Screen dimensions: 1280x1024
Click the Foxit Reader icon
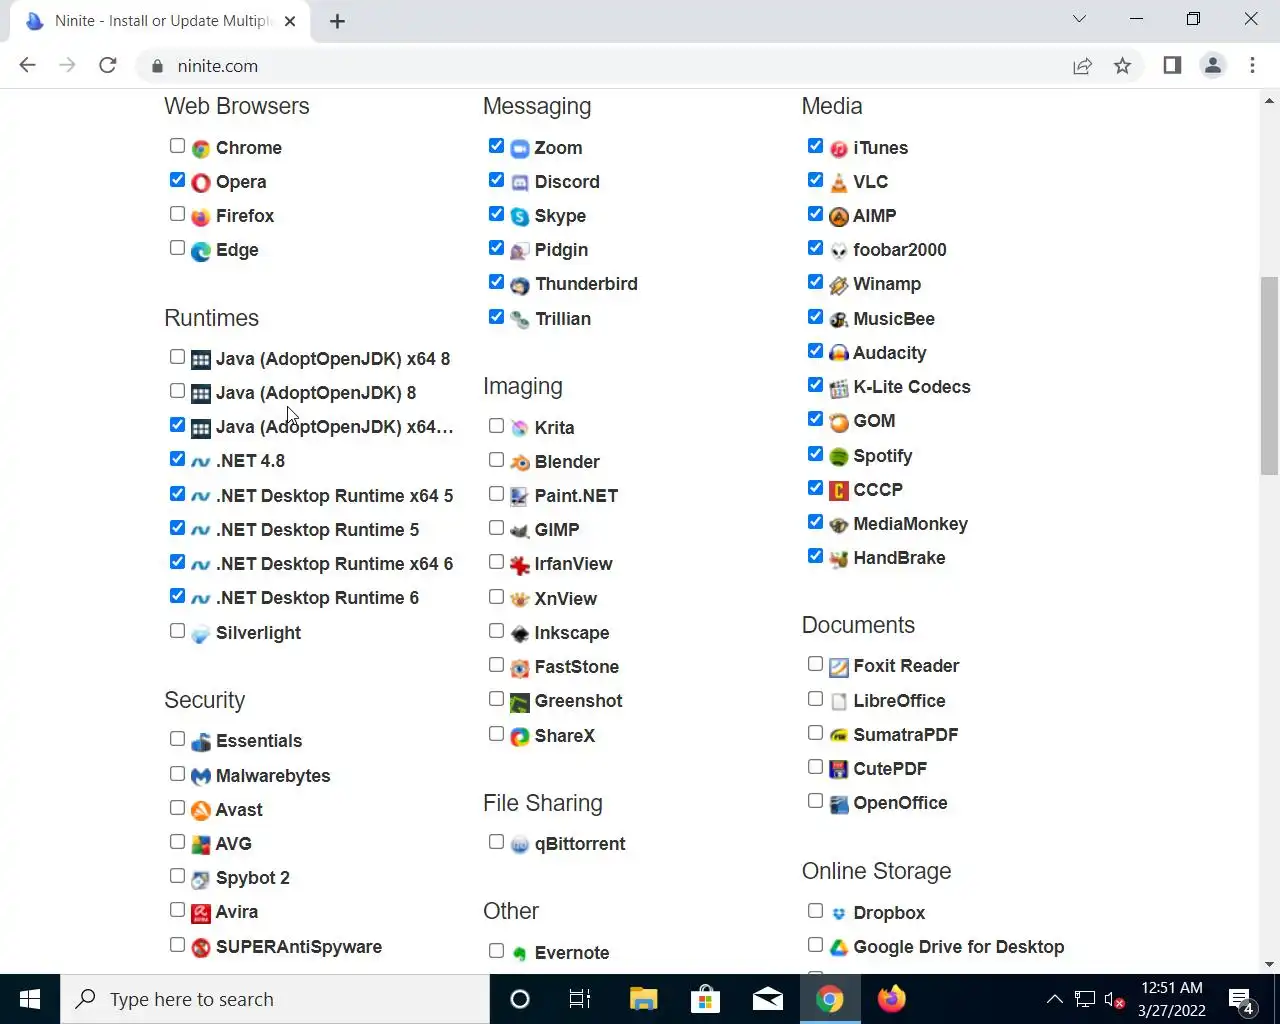839,667
